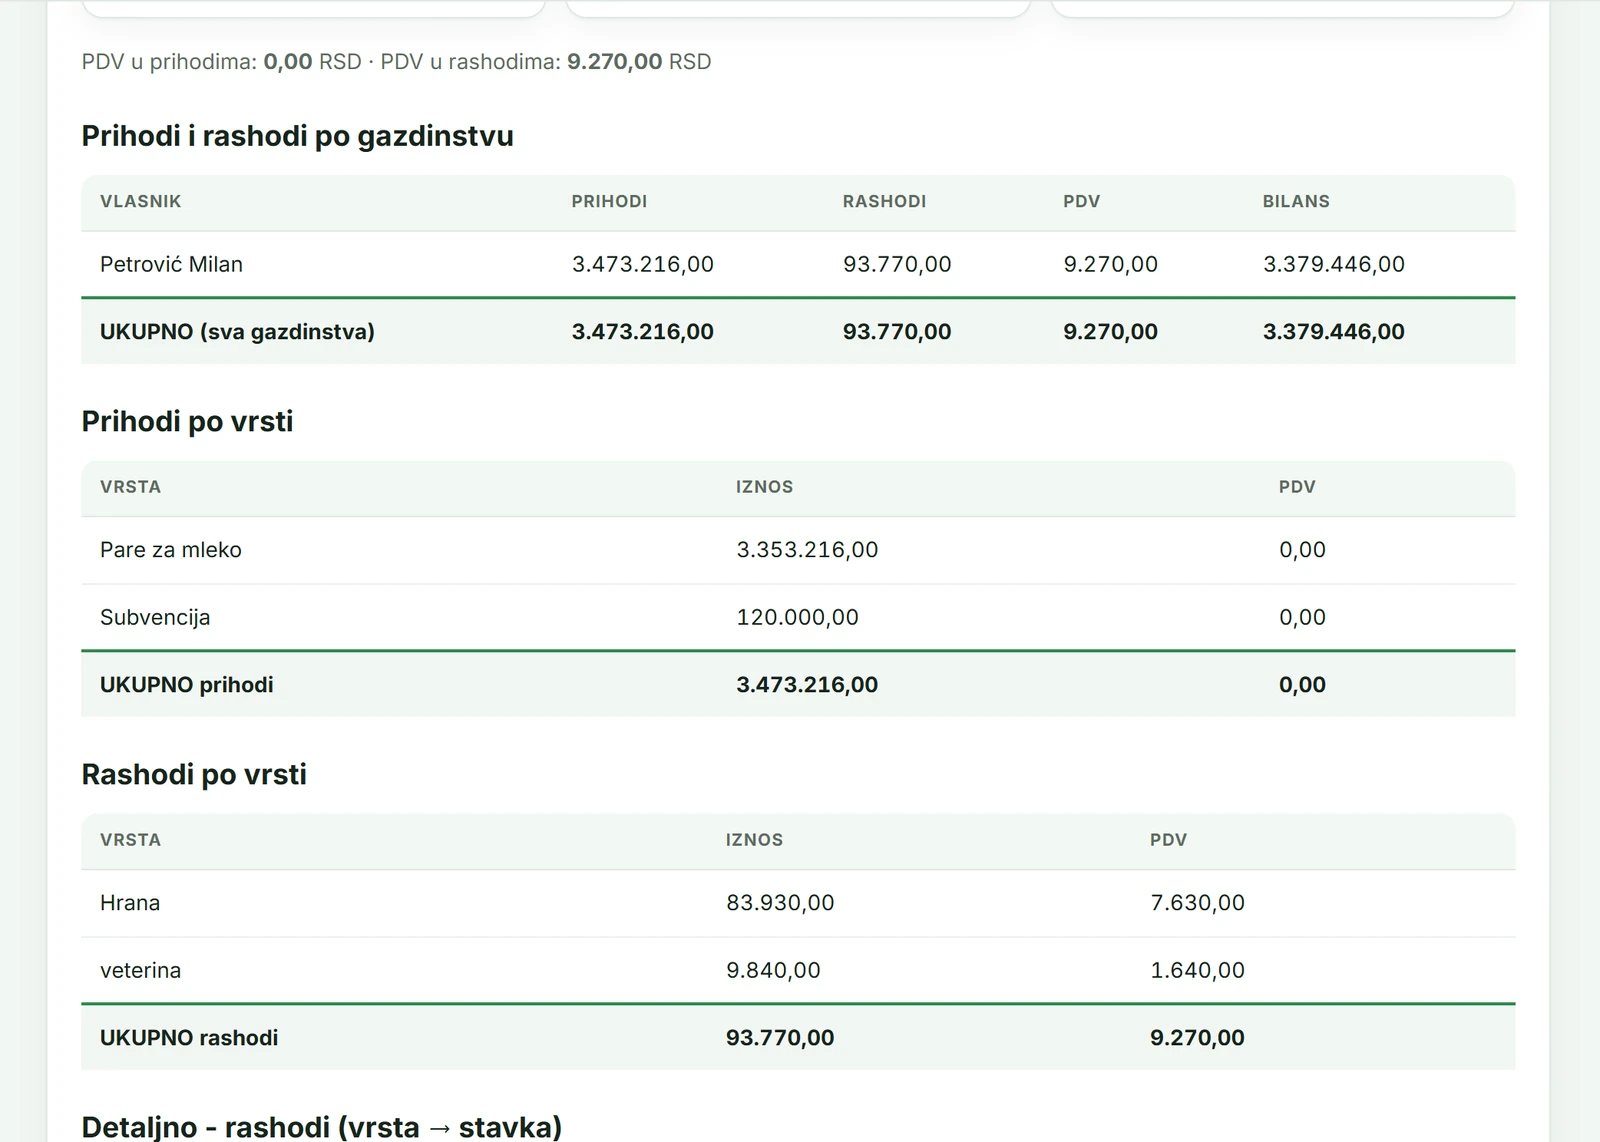1600x1142 pixels.
Task: Click the 'Prihodi i rashodi po gazdinstvu' heading
Action: point(297,136)
